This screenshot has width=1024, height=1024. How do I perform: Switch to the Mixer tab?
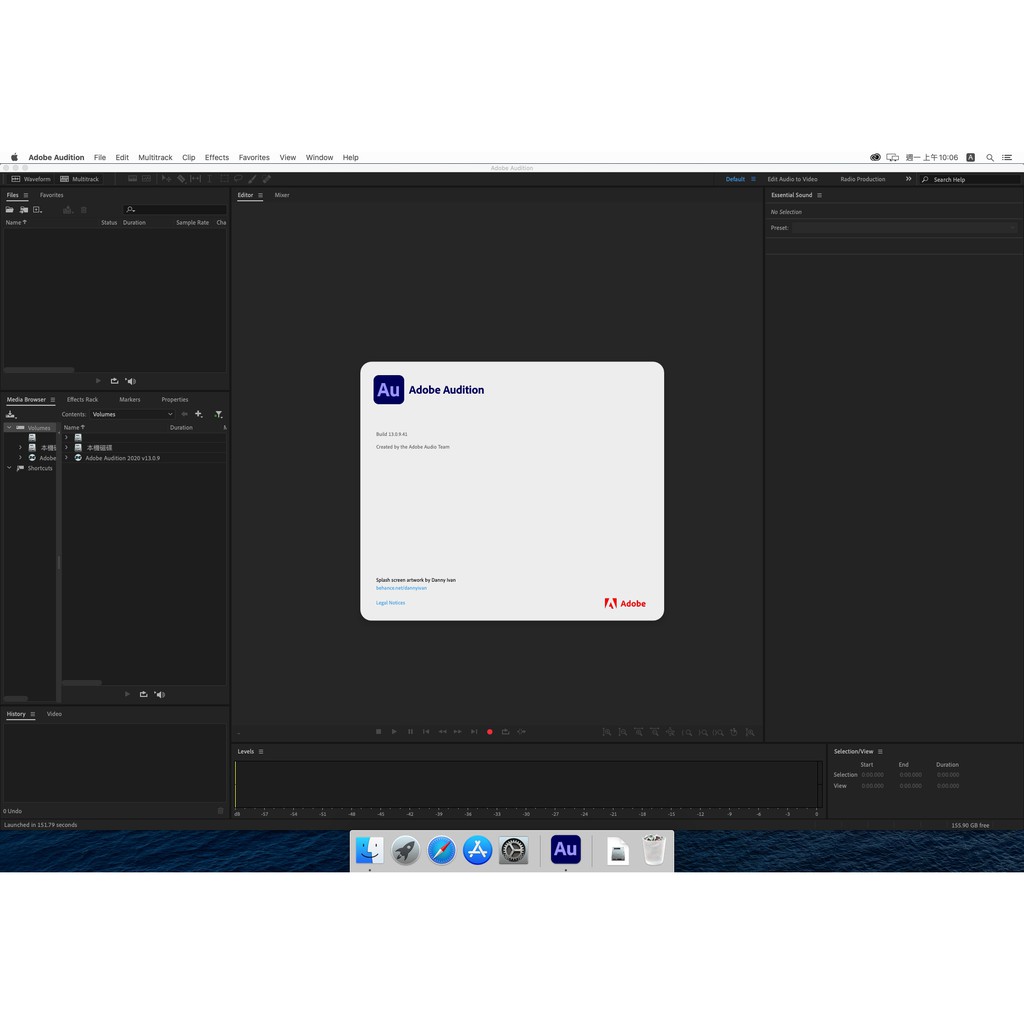[x=281, y=195]
